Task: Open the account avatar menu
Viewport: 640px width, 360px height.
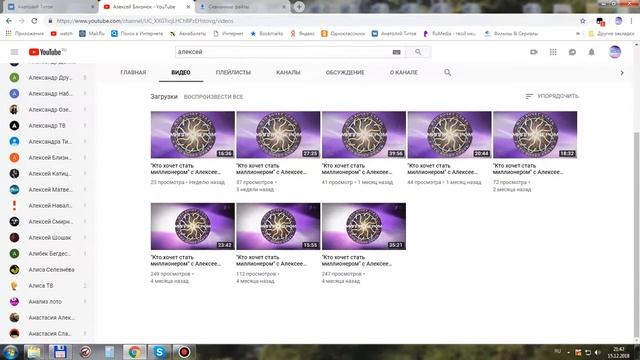Action: click(615, 52)
